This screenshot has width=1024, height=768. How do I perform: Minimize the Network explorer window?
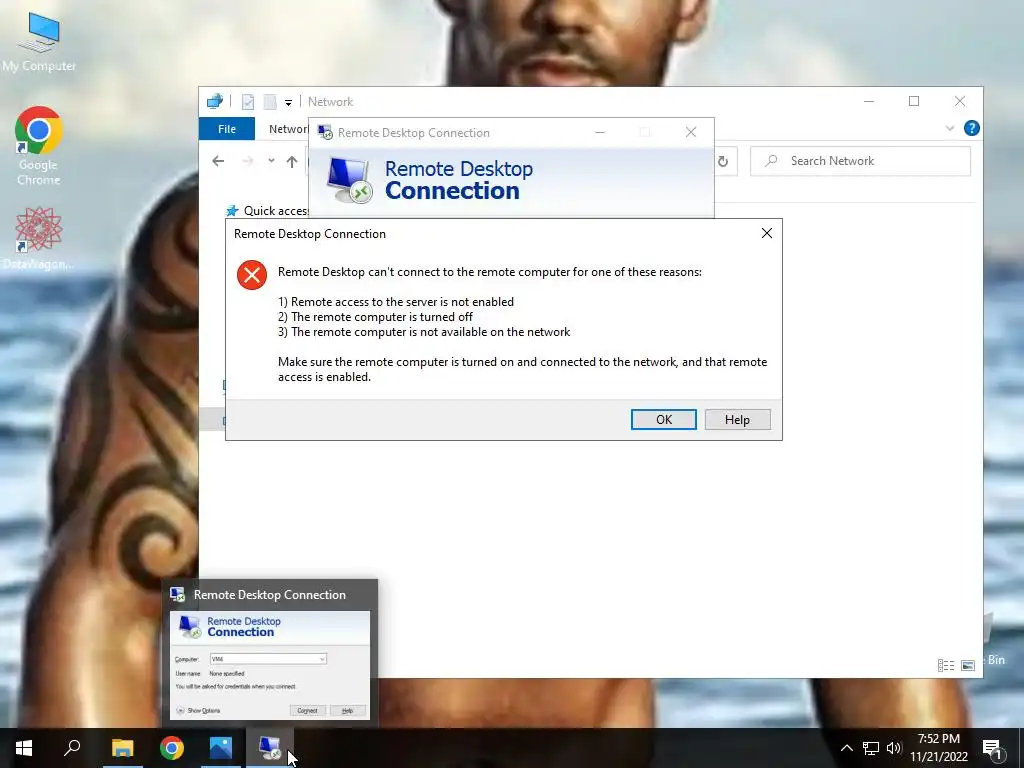tap(869, 101)
